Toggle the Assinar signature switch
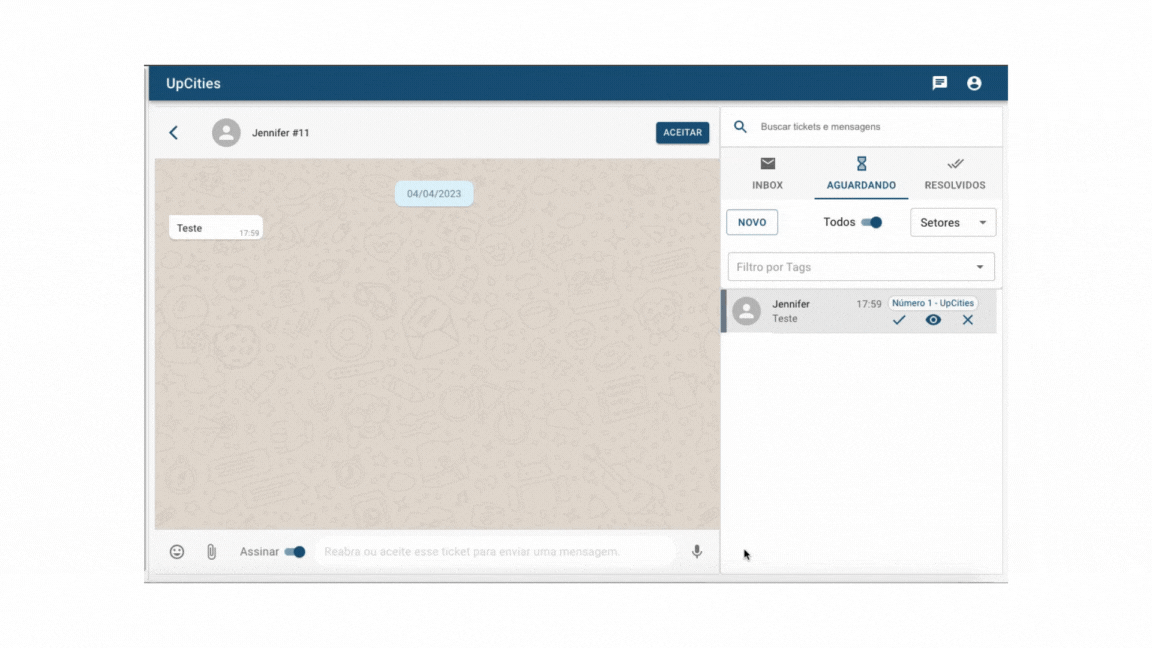1152x648 pixels. (295, 552)
